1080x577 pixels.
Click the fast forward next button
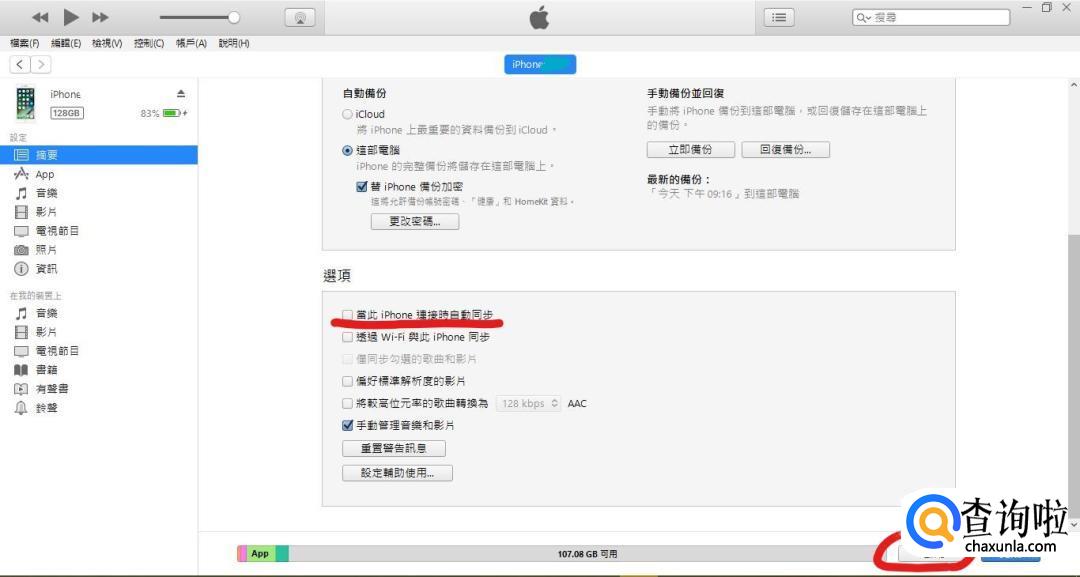[101, 17]
